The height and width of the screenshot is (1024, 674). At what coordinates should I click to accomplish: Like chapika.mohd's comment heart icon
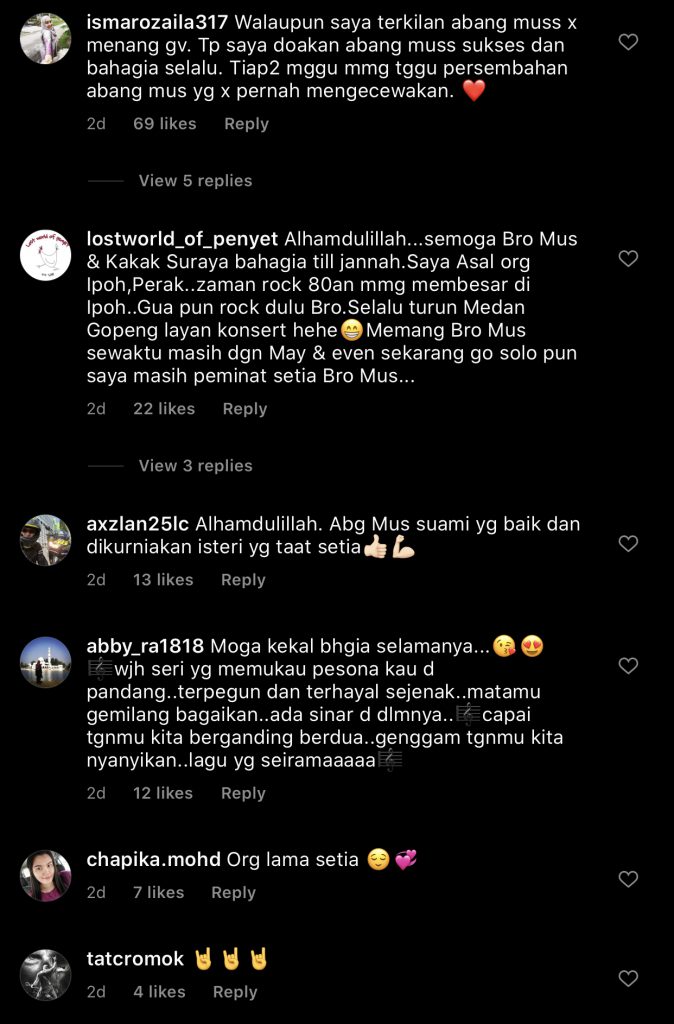point(628,879)
